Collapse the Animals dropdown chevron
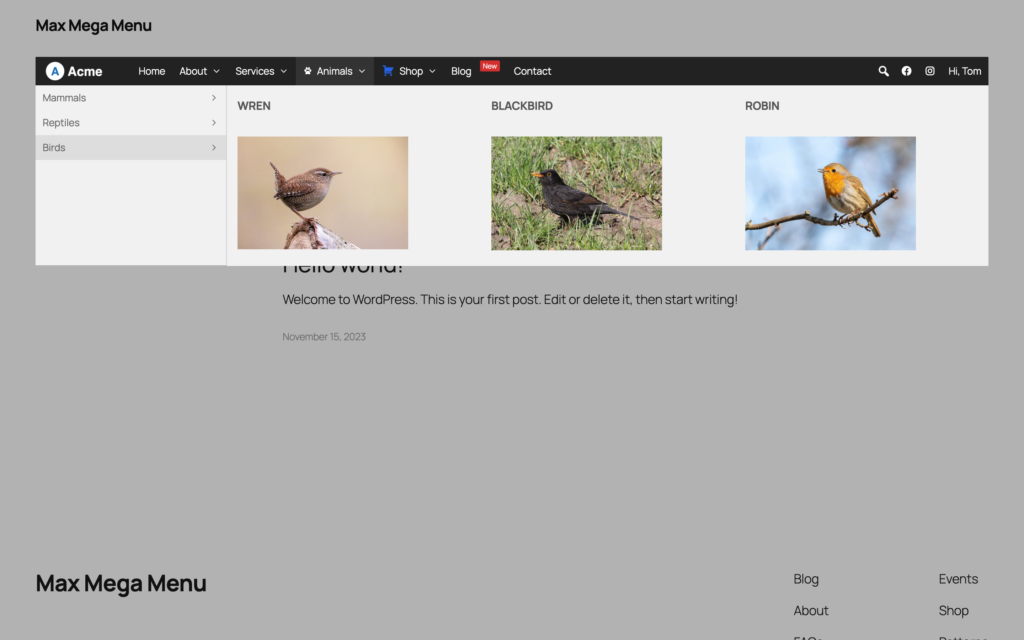The width and height of the screenshot is (1024, 640). (x=362, y=71)
